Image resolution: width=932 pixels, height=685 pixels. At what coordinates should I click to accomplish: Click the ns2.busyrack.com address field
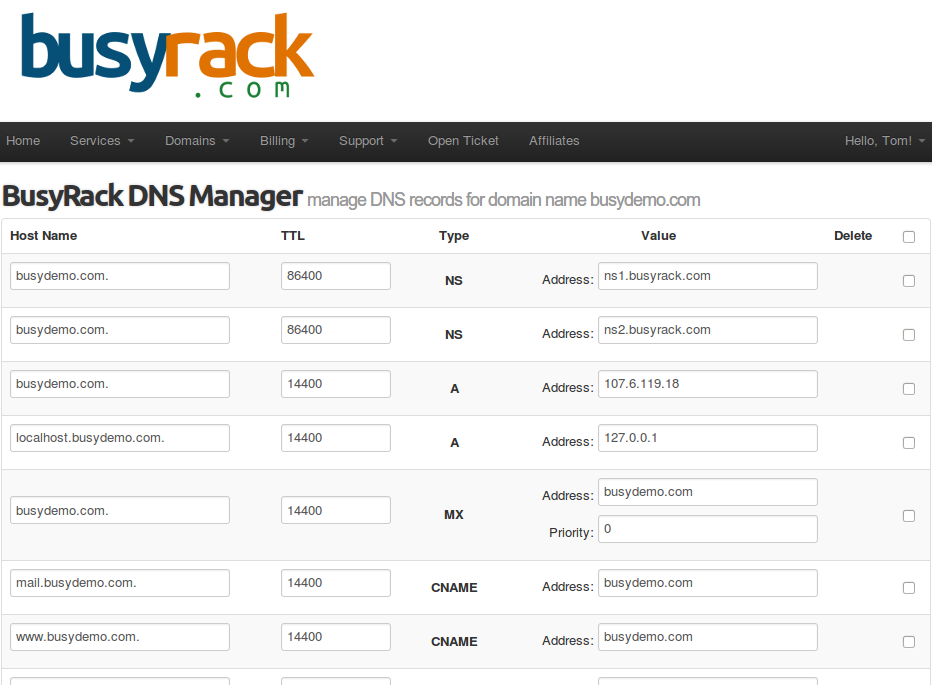708,330
